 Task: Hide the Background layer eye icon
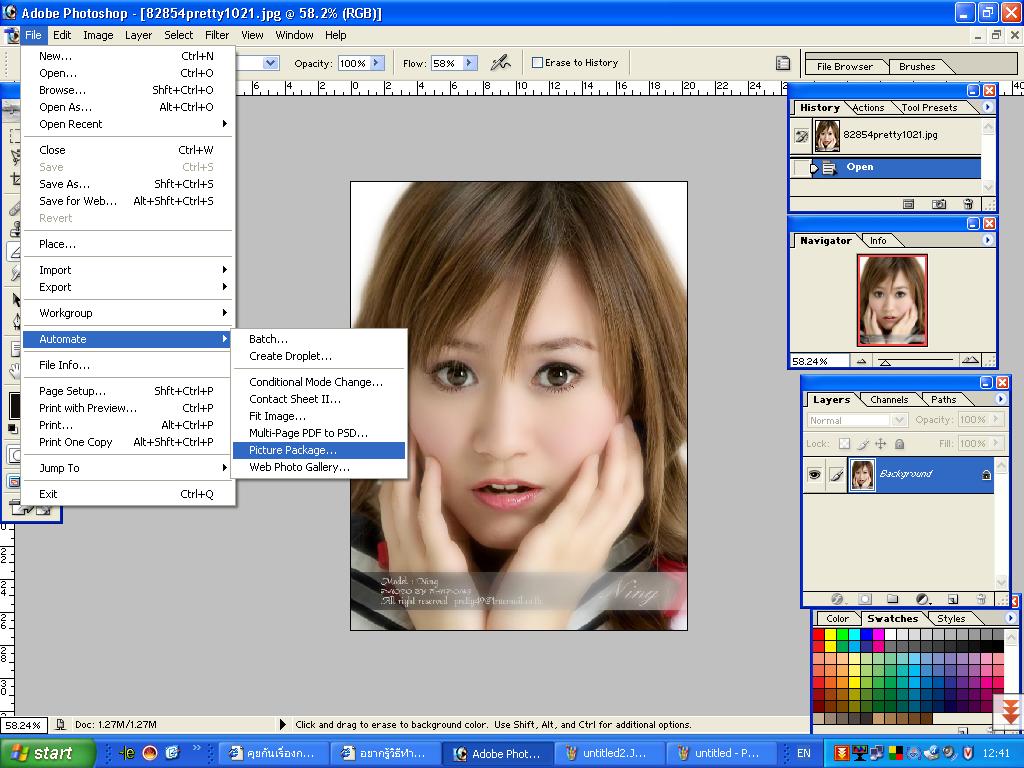[814, 475]
